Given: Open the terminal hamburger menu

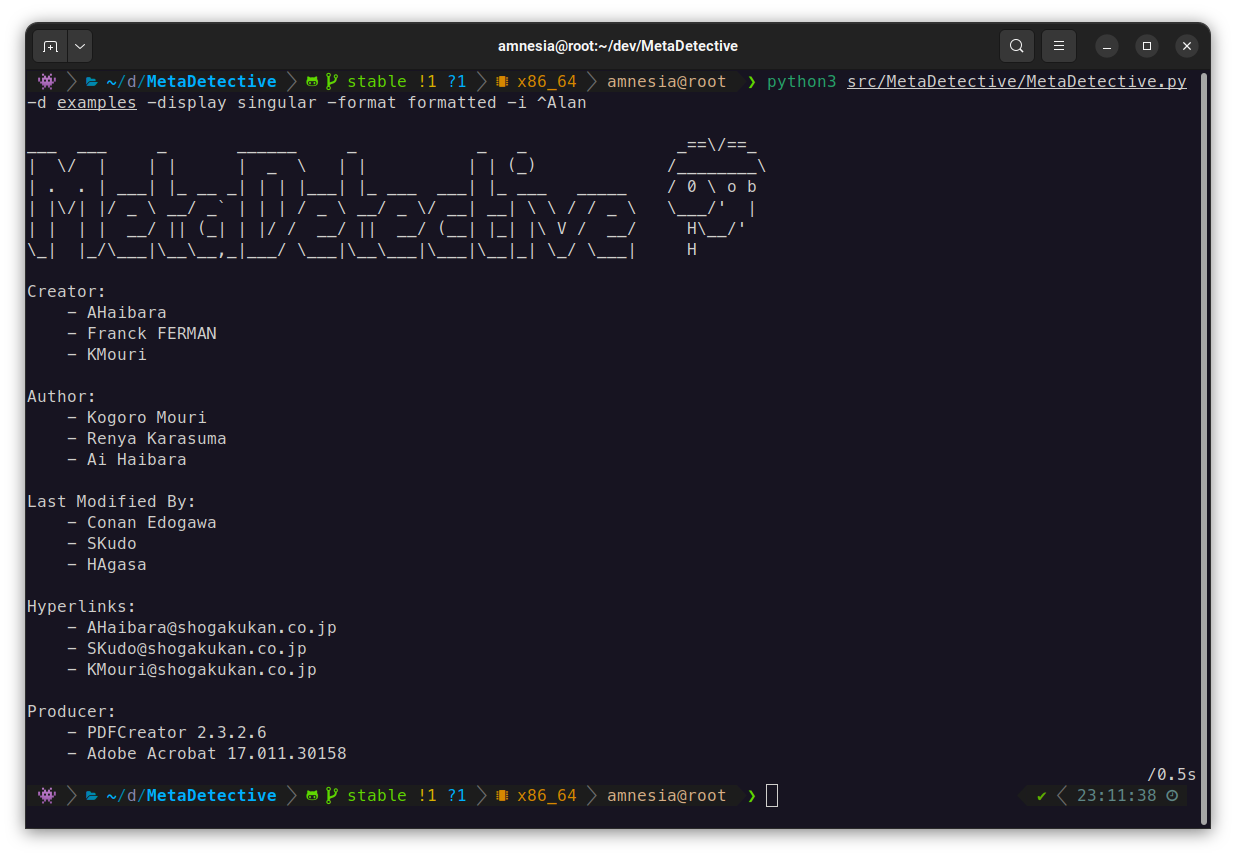Looking at the screenshot, I should click(x=1058, y=46).
